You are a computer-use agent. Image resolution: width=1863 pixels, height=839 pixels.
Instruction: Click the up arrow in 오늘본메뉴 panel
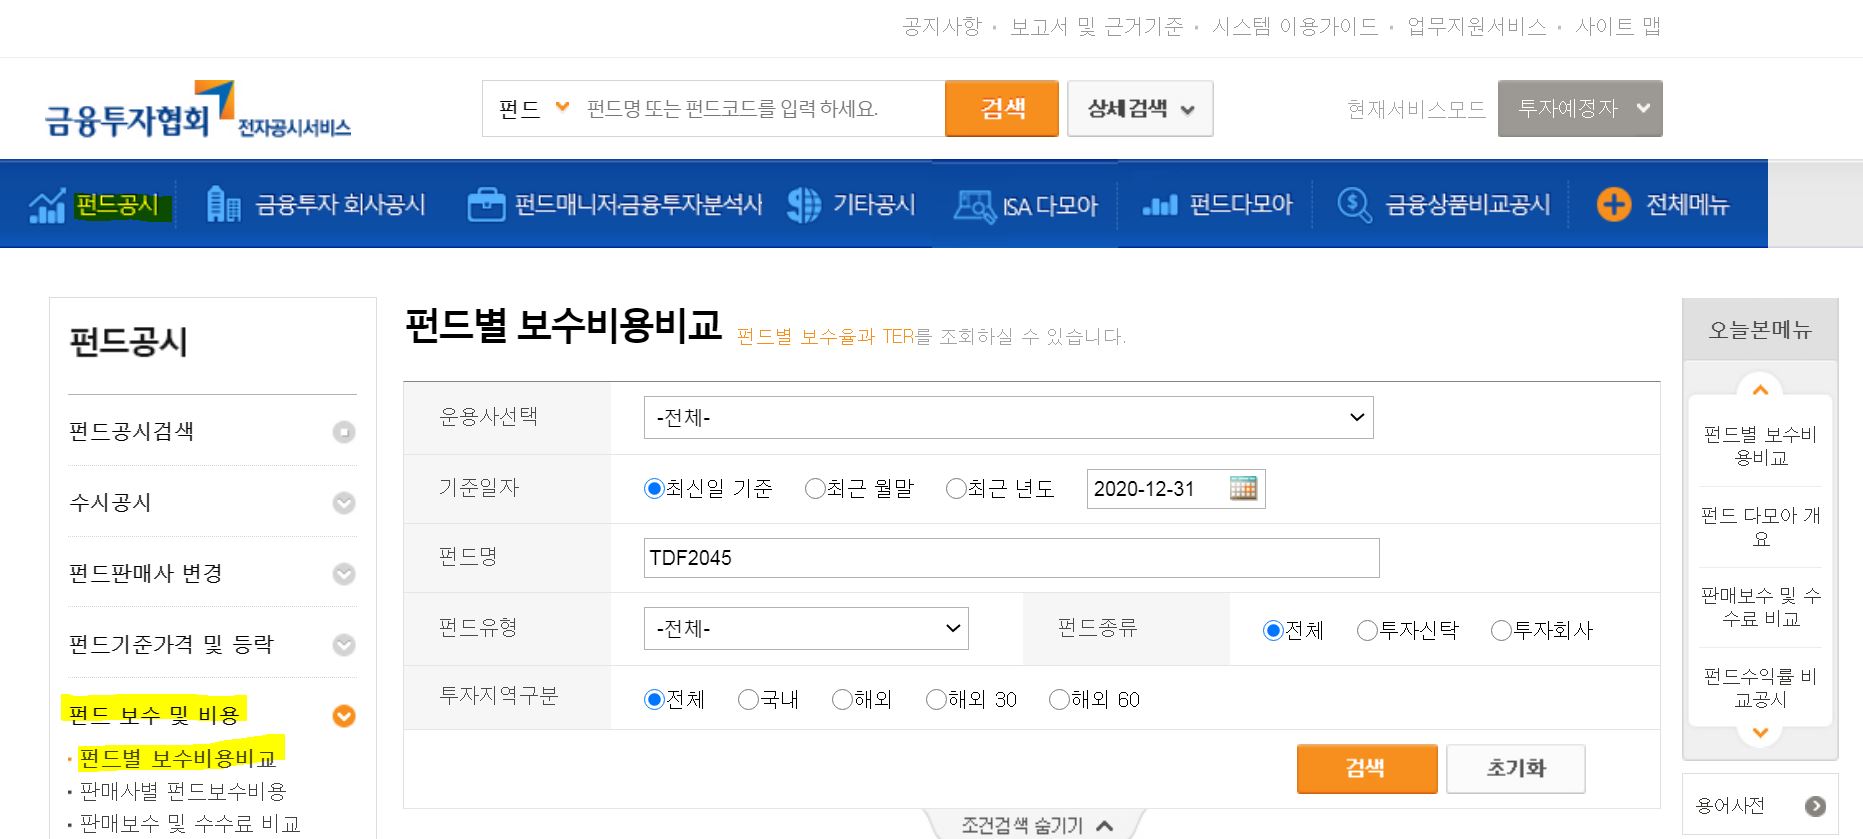tap(1760, 390)
